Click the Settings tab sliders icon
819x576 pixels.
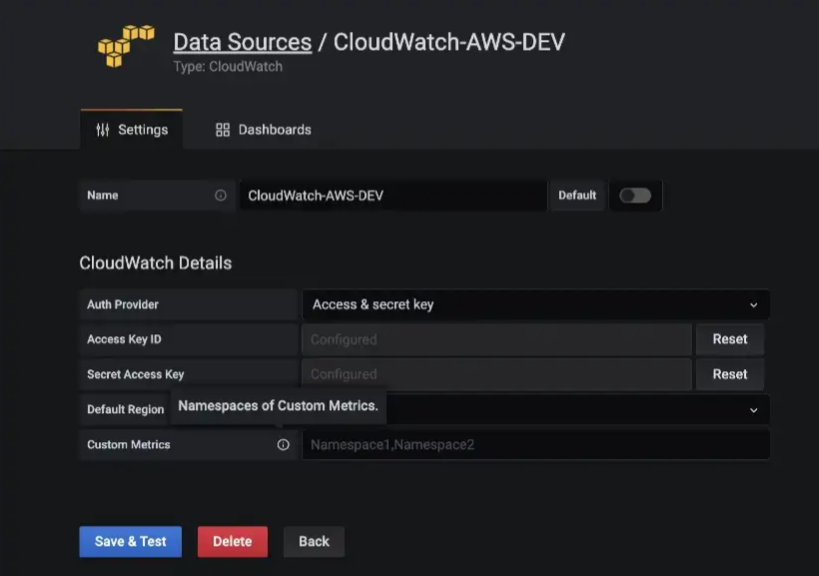[x=103, y=130]
